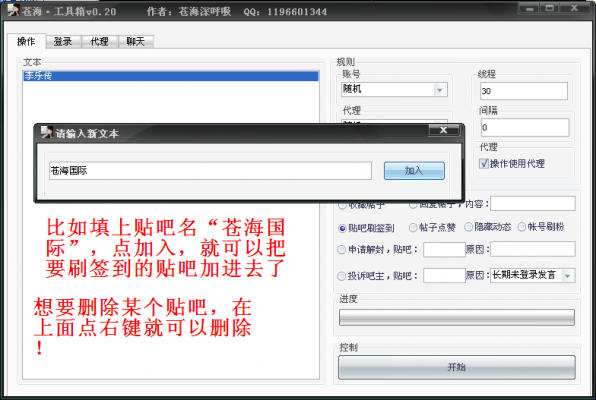Minimize the main toolbox window
Viewport: 596px width, 400px height.
click(530, 8)
